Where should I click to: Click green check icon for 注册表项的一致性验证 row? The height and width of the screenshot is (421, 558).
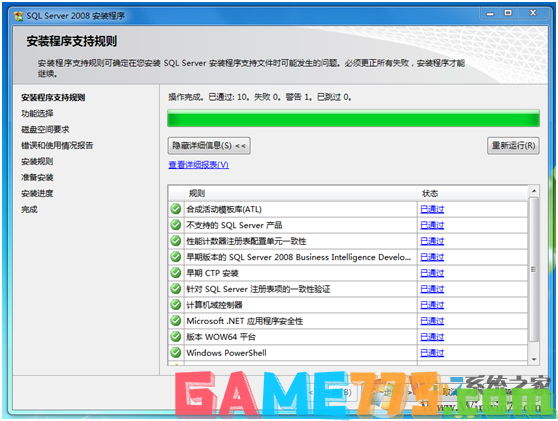tap(175, 289)
